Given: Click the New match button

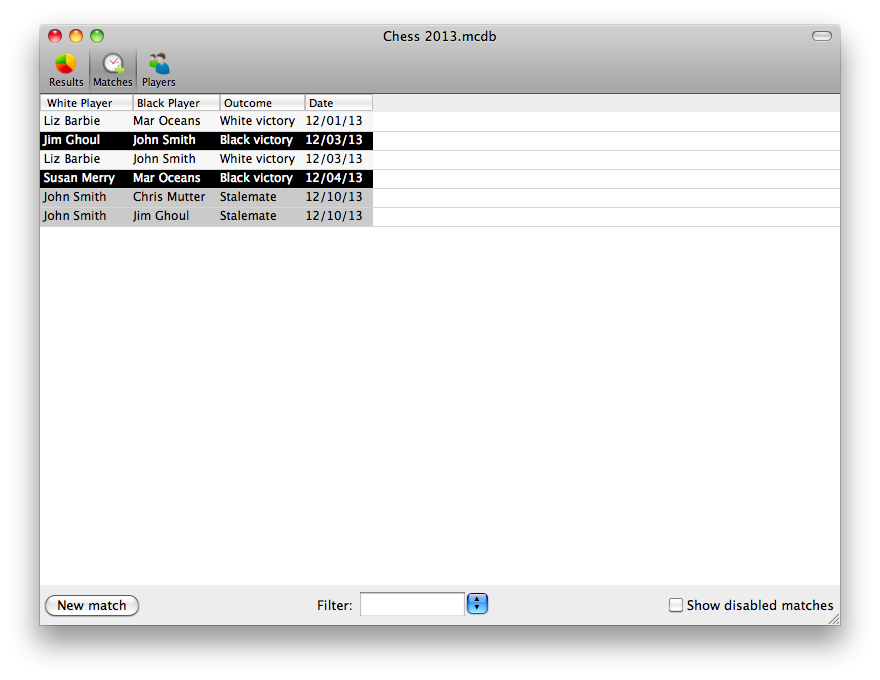Looking at the screenshot, I should coord(92,605).
